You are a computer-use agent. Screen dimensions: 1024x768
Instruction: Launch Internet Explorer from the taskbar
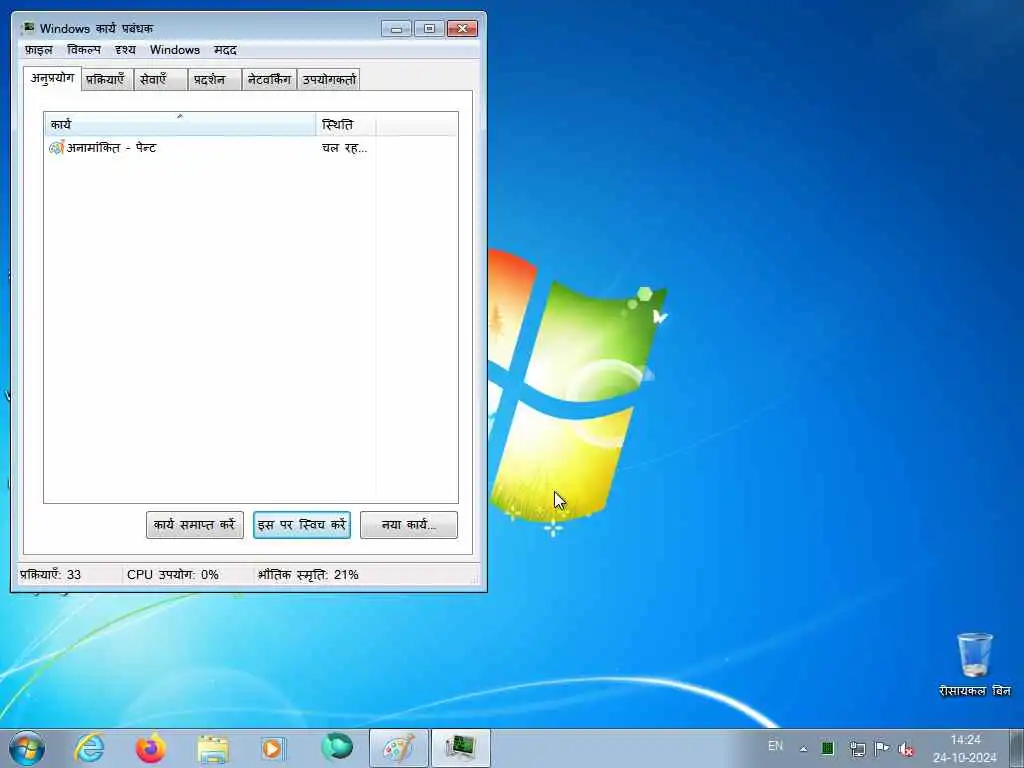89,748
